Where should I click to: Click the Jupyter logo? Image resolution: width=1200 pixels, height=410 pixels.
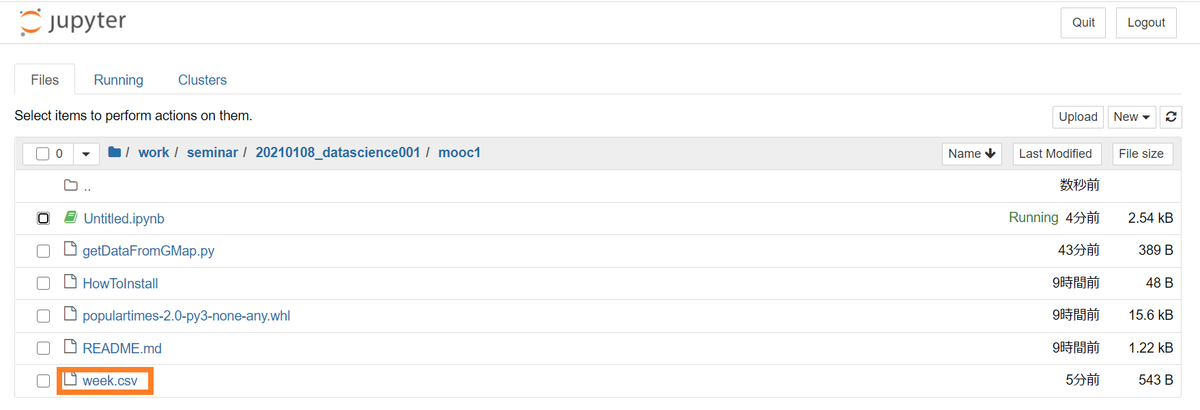[x=72, y=21]
